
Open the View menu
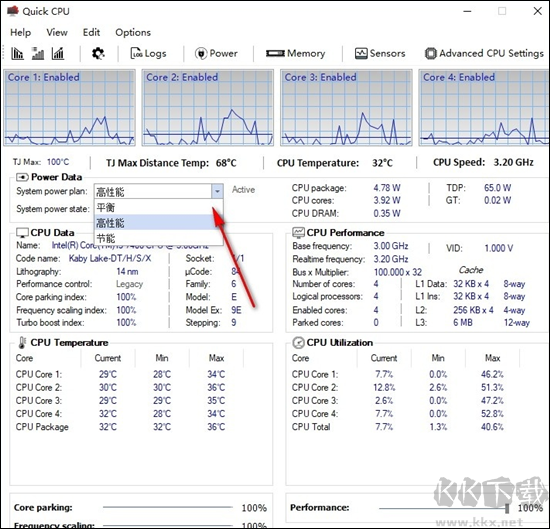(x=57, y=32)
